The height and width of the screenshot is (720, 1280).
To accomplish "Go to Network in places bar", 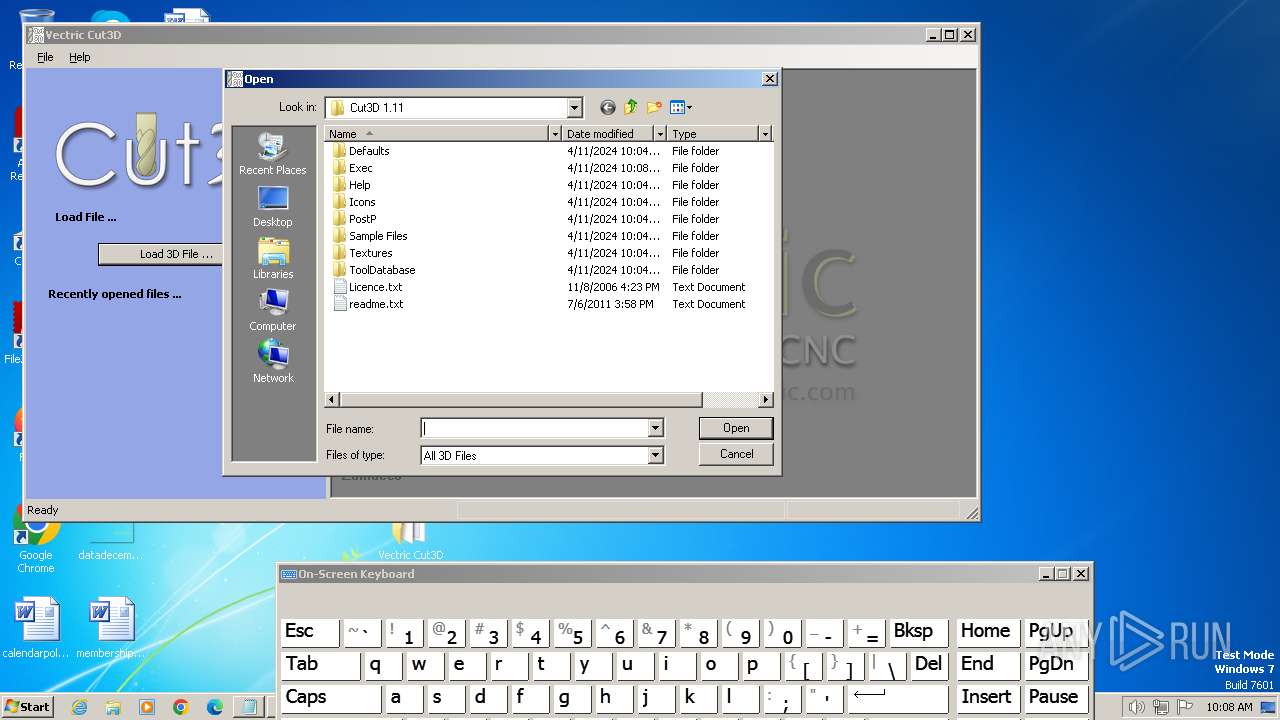I will 272,363.
